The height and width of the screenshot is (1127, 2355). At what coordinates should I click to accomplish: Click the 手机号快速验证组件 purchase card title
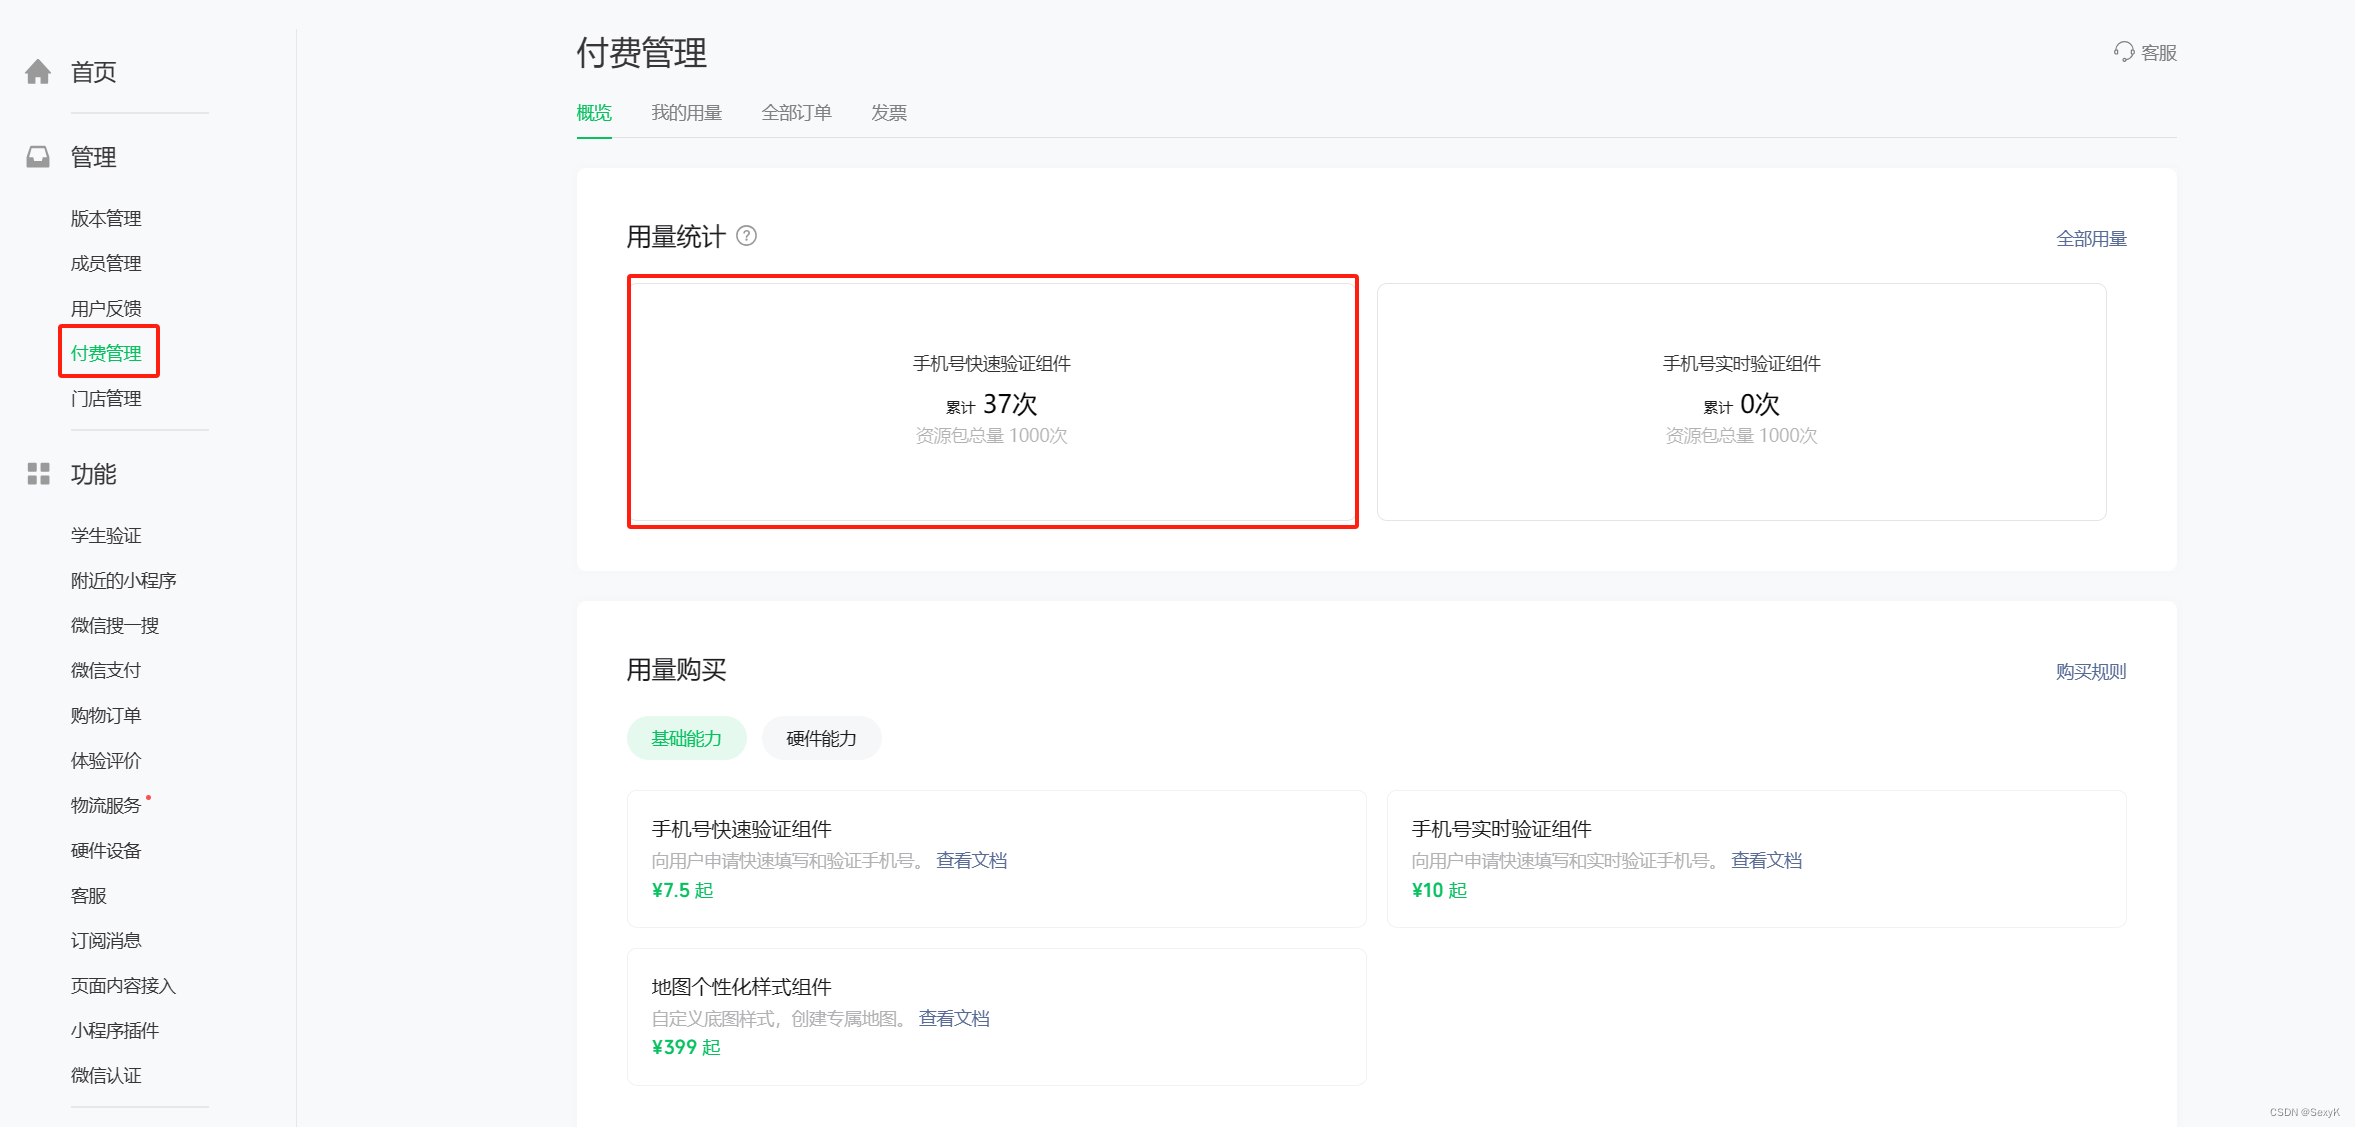click(742, 829)
